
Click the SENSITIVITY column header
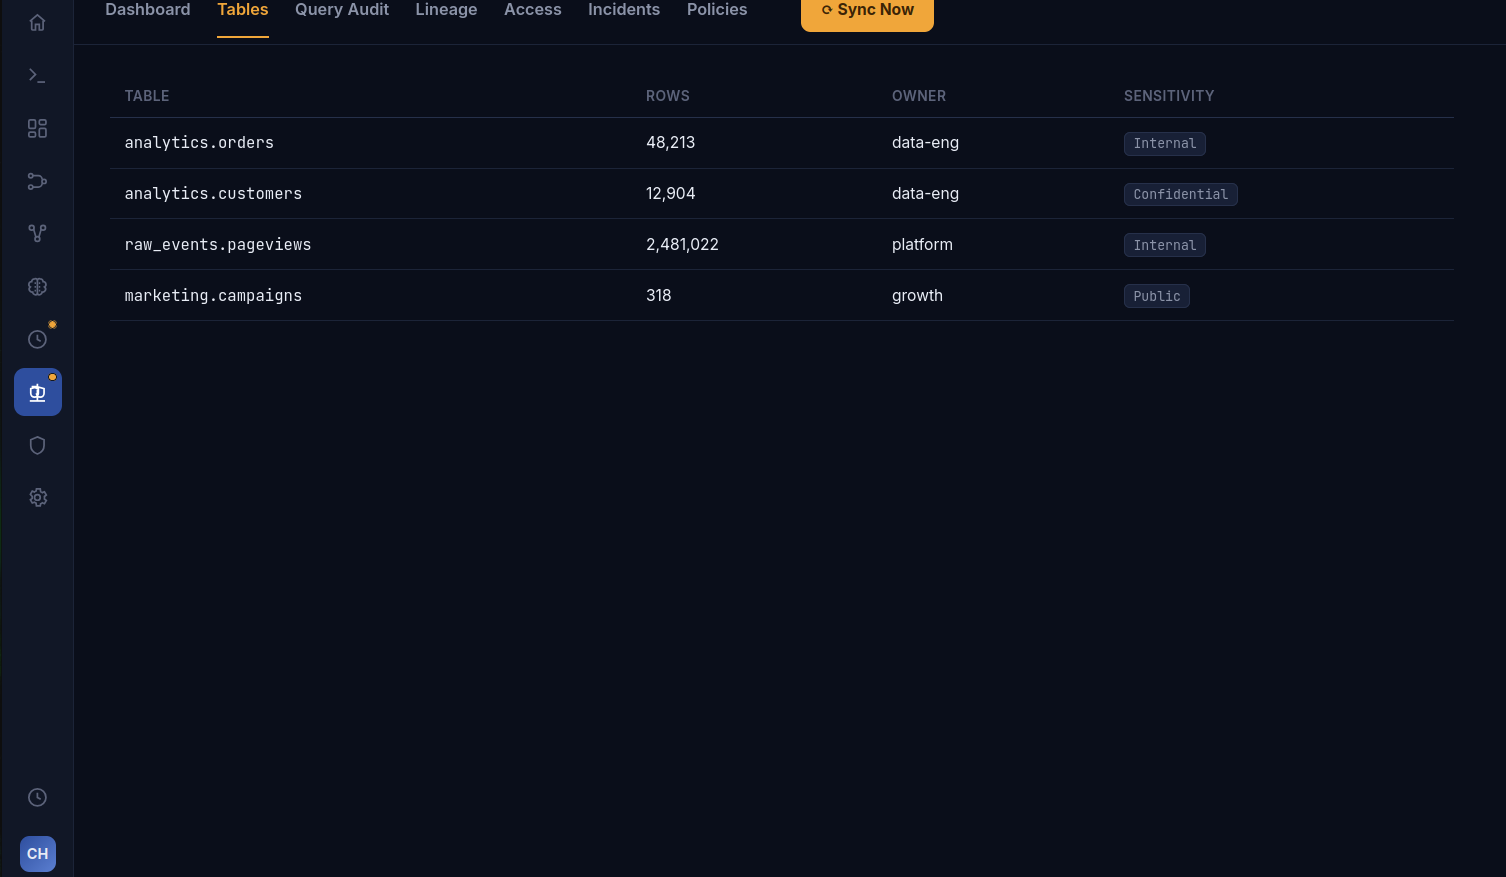tap(1169, 96)
